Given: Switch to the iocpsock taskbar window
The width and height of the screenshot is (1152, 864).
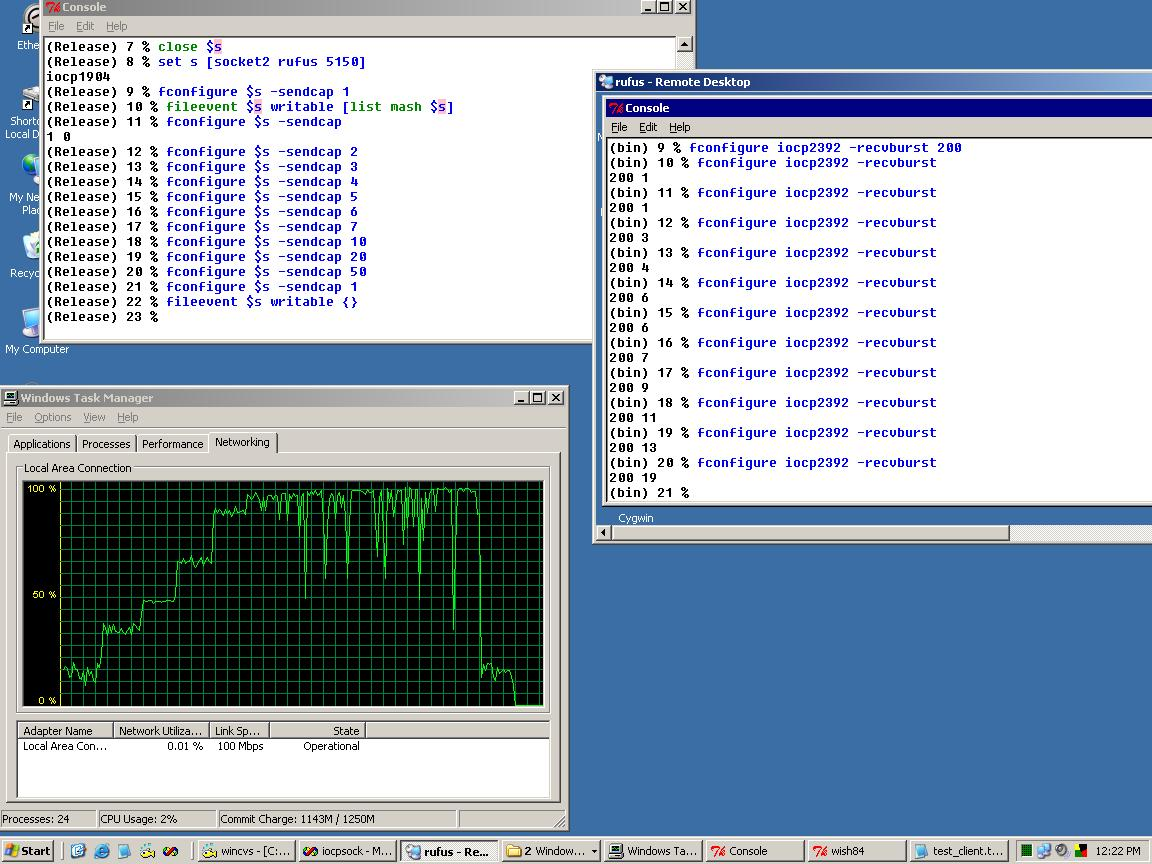Looking at the screenshot, I should tap(348, 851).
